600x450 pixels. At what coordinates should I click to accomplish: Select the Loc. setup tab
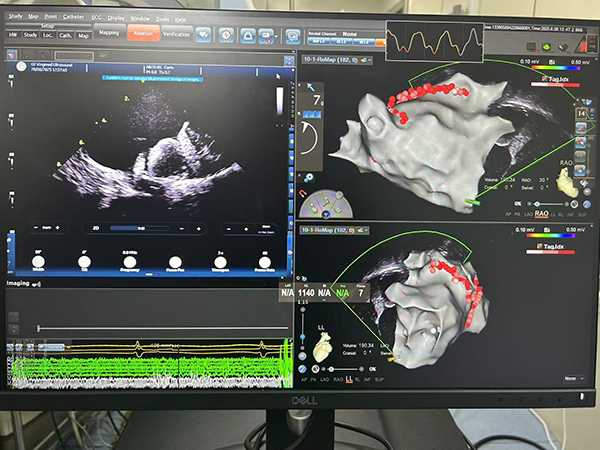47,34
